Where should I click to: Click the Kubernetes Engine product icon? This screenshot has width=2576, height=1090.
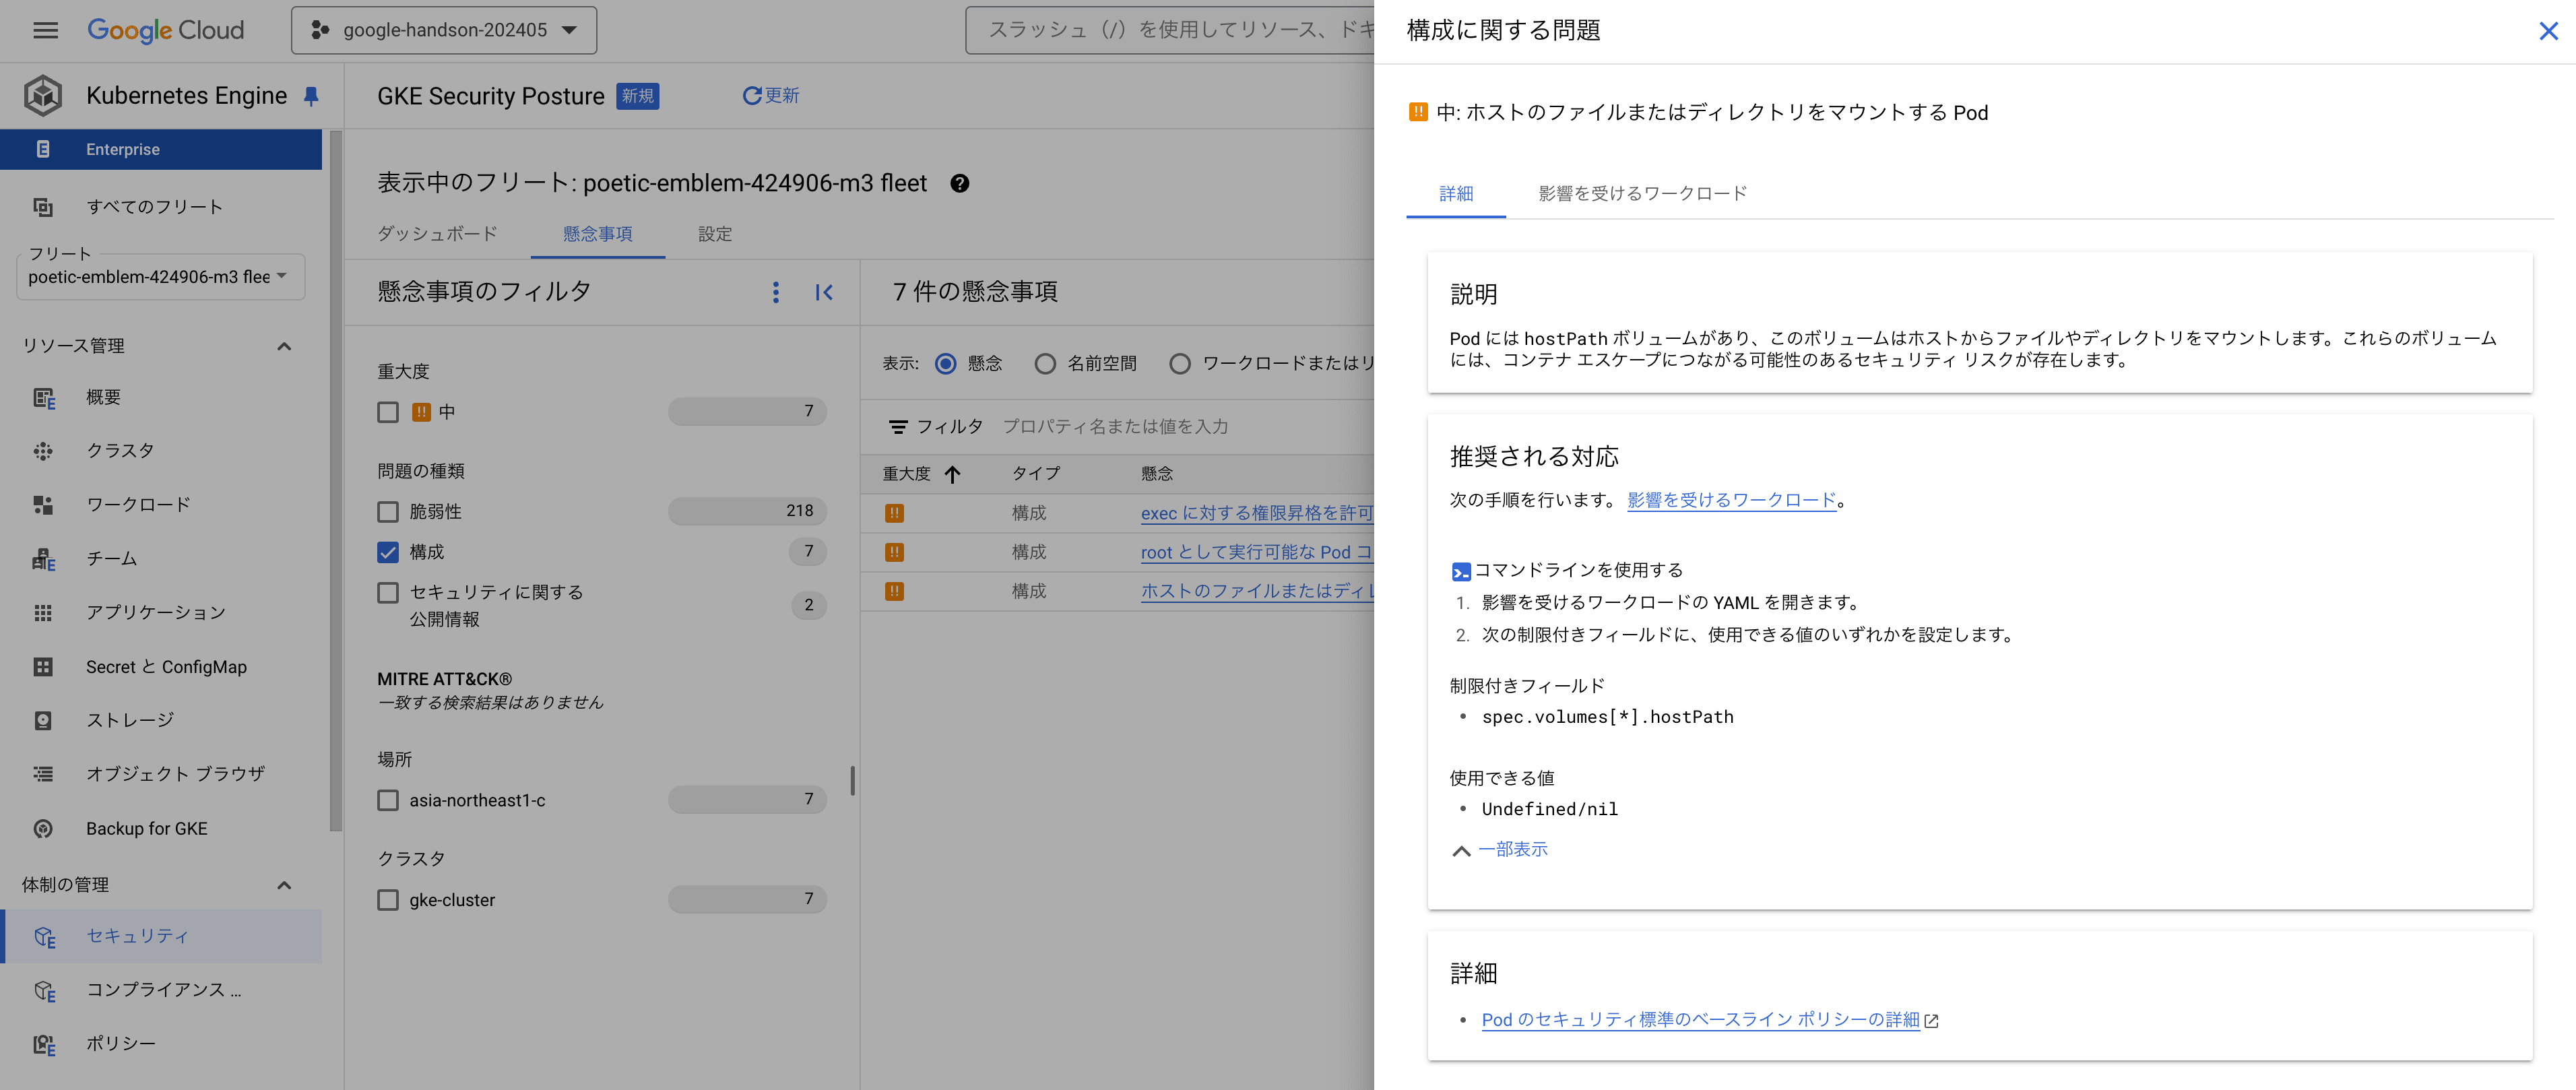click(x=43, y=96)
